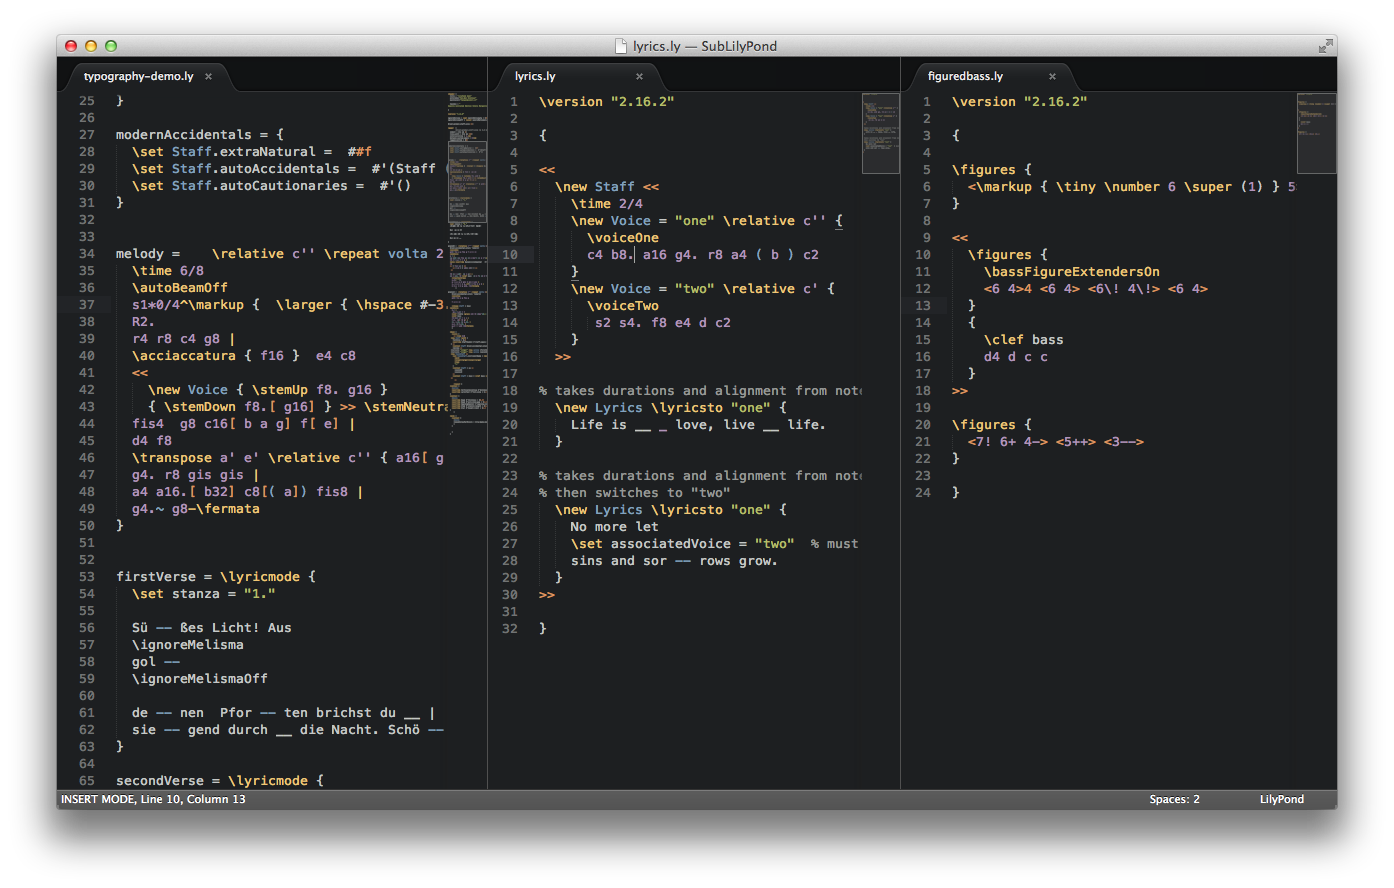Switch to the figuredbass.ly tab
1394x888 pixels.
[x=965, y=76]
